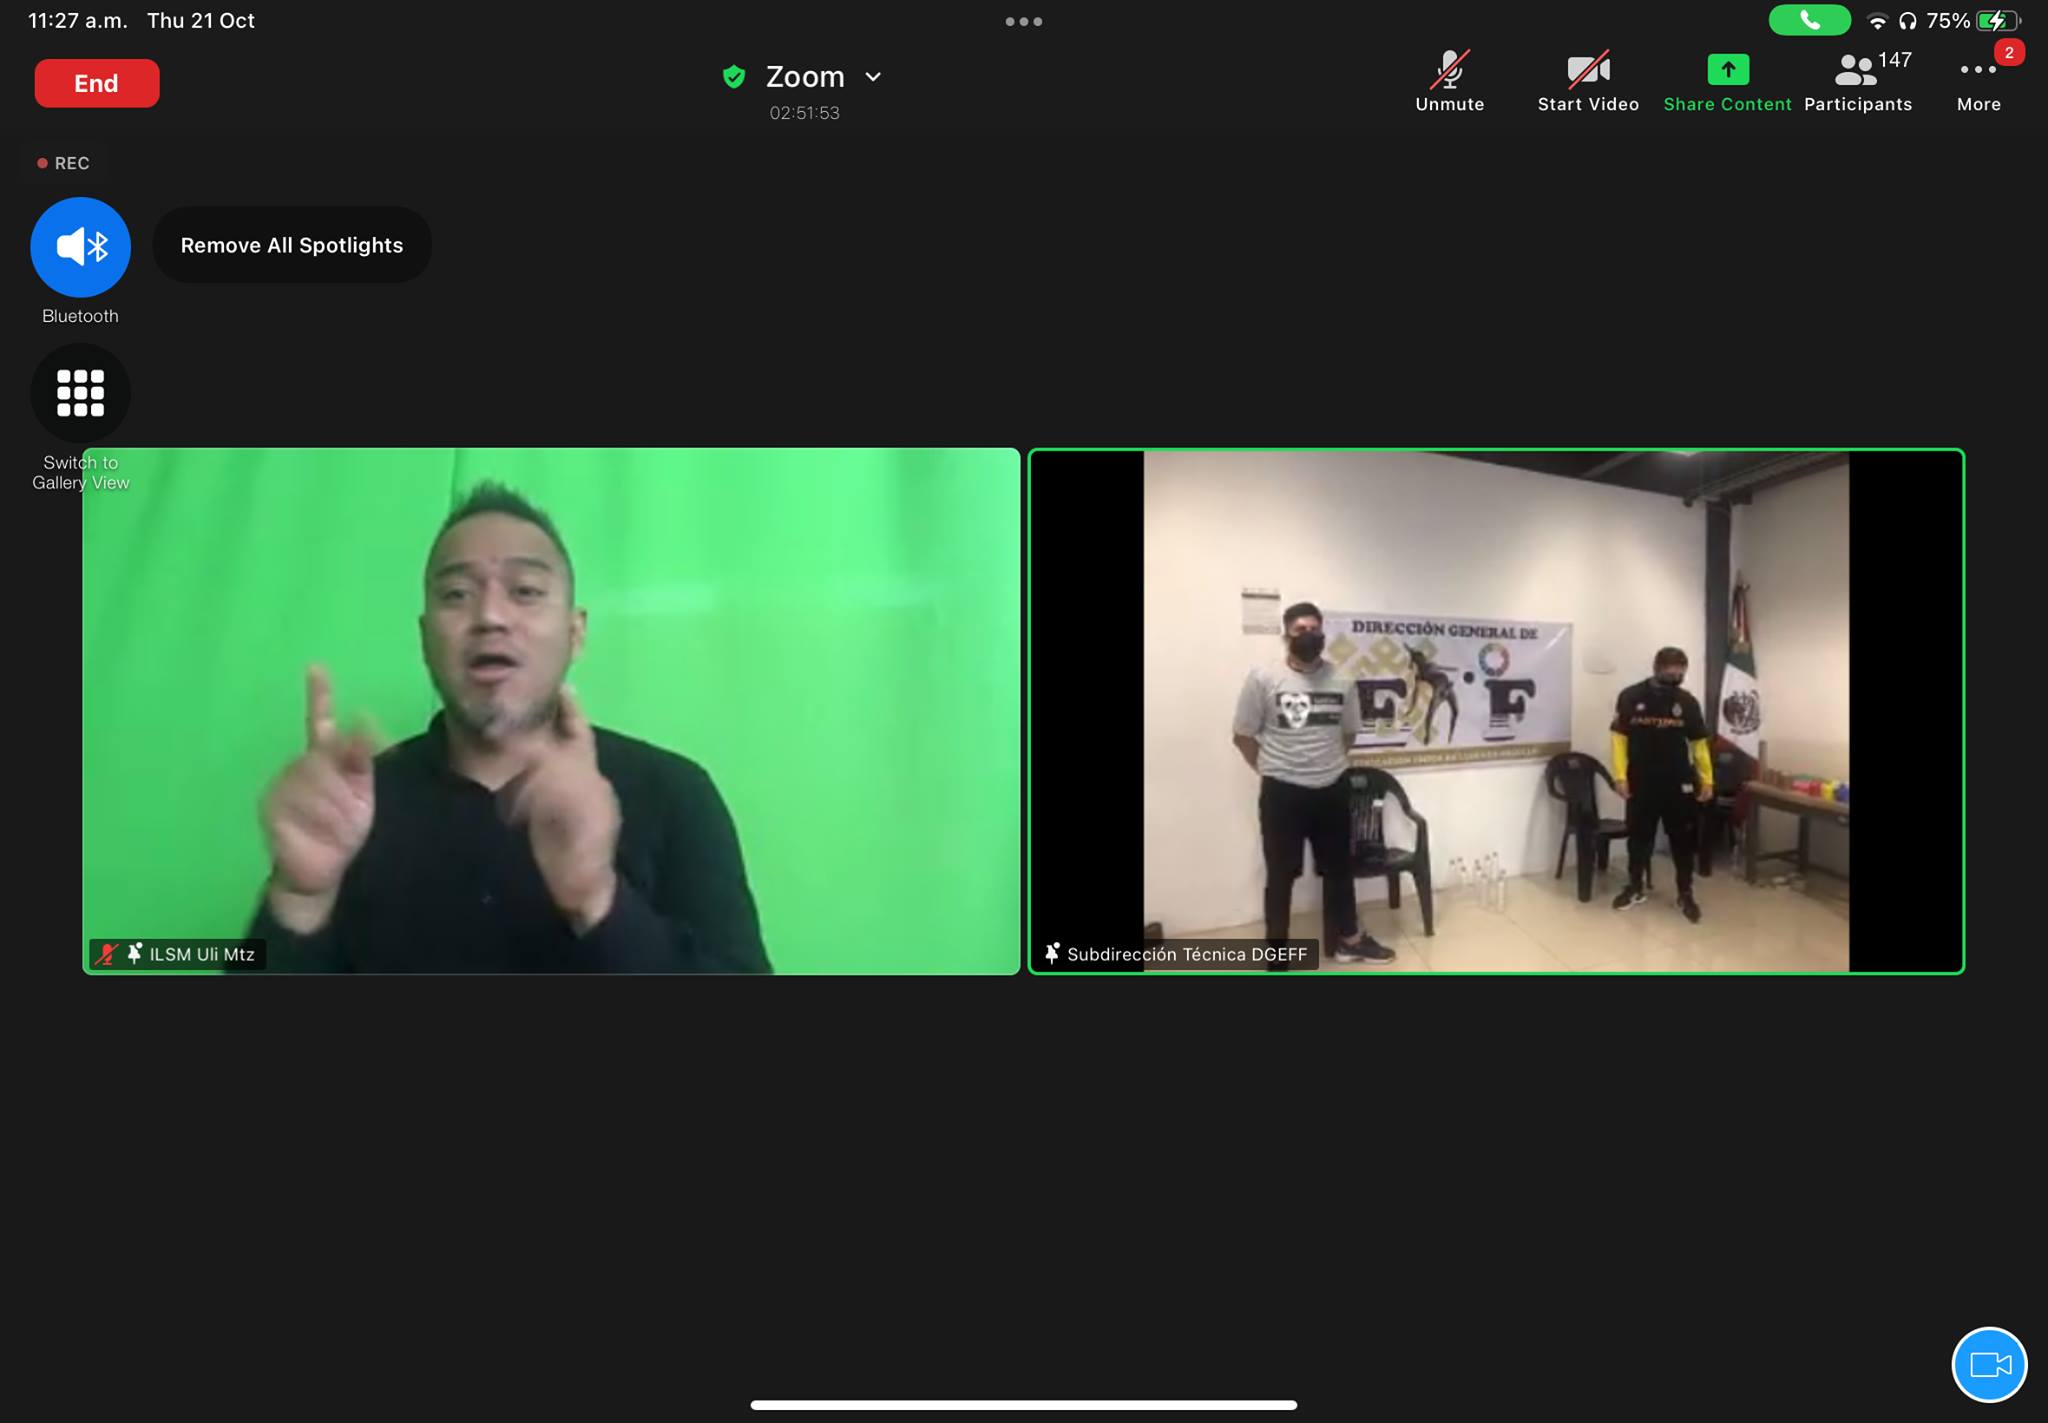2048x1423 pixels.
Task: Tap the Bluetooth audio output button
Action: pos(80,247)
